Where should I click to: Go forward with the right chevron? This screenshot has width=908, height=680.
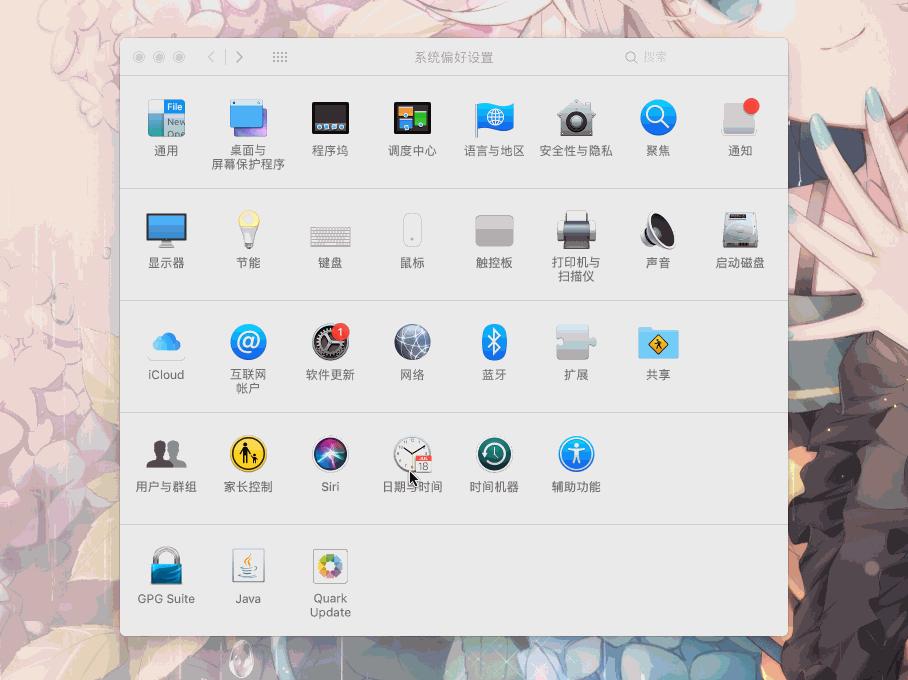click(239, 57)
